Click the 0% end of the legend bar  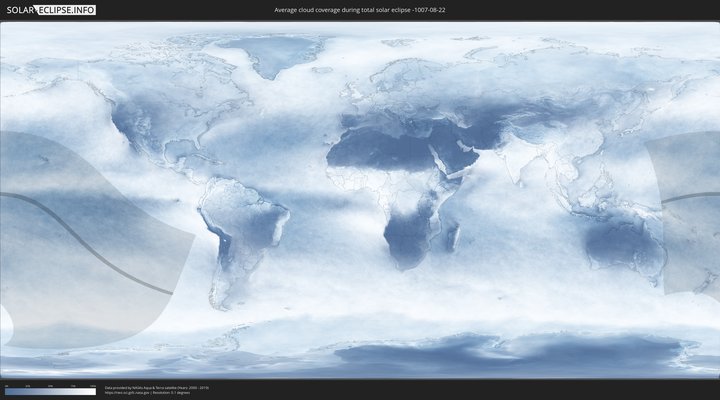(x=6, y=392)
